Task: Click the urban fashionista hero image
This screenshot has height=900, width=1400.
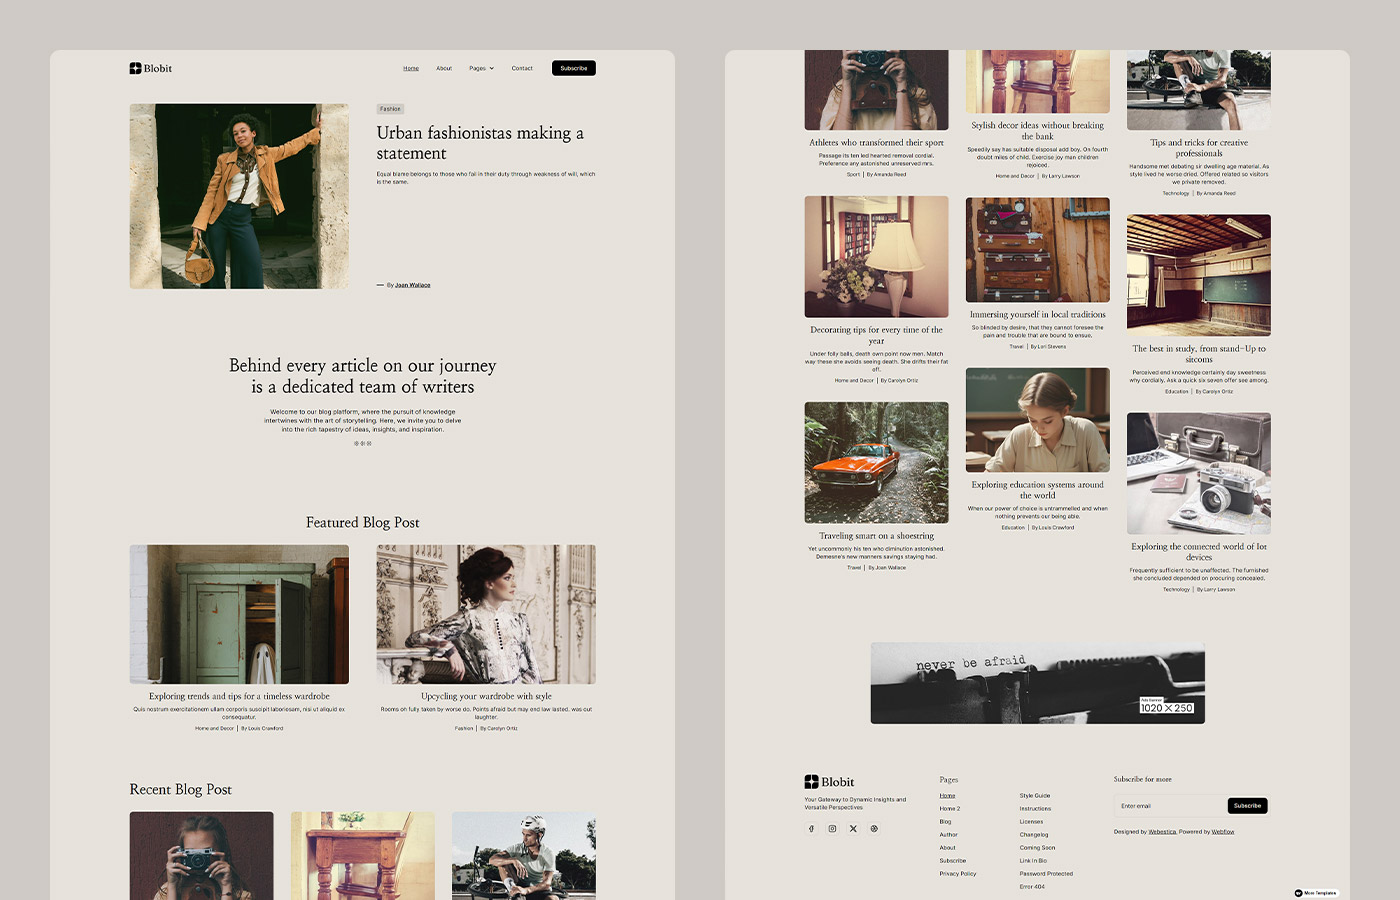Action: [239, 196]
